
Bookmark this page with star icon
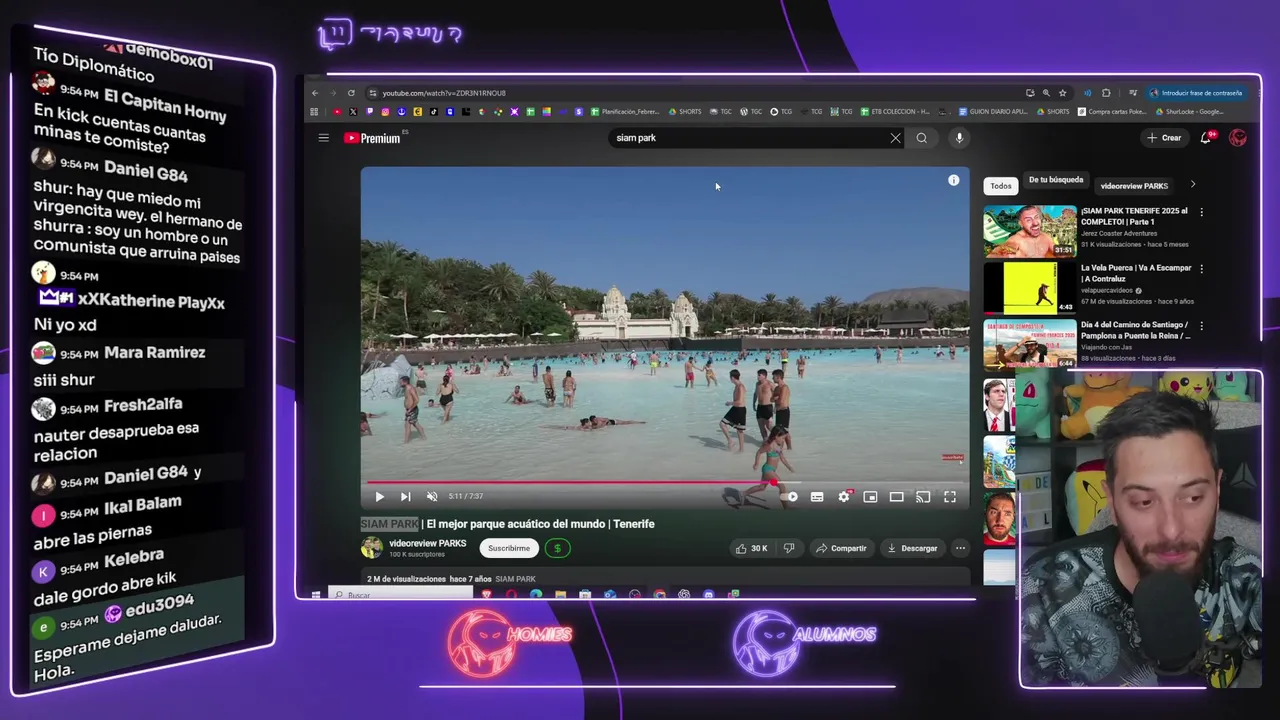pyautogui.click(x=1063, y=93)
